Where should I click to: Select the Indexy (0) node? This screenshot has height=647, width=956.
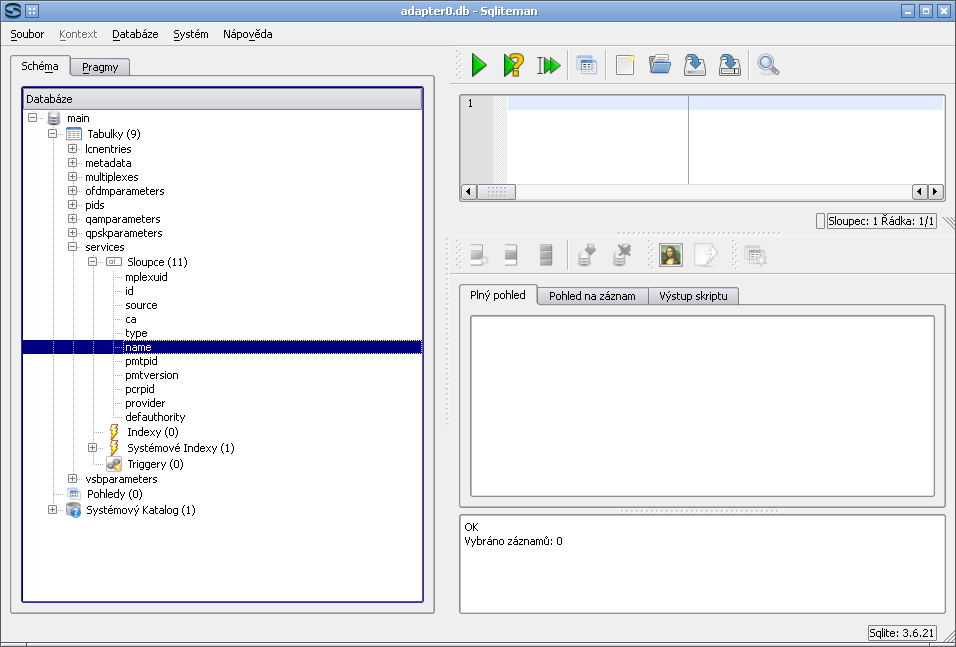point(153,432)
